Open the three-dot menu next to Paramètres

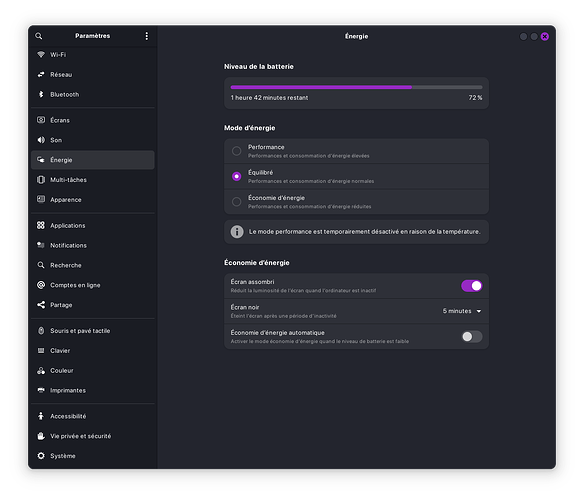point(146,36)
